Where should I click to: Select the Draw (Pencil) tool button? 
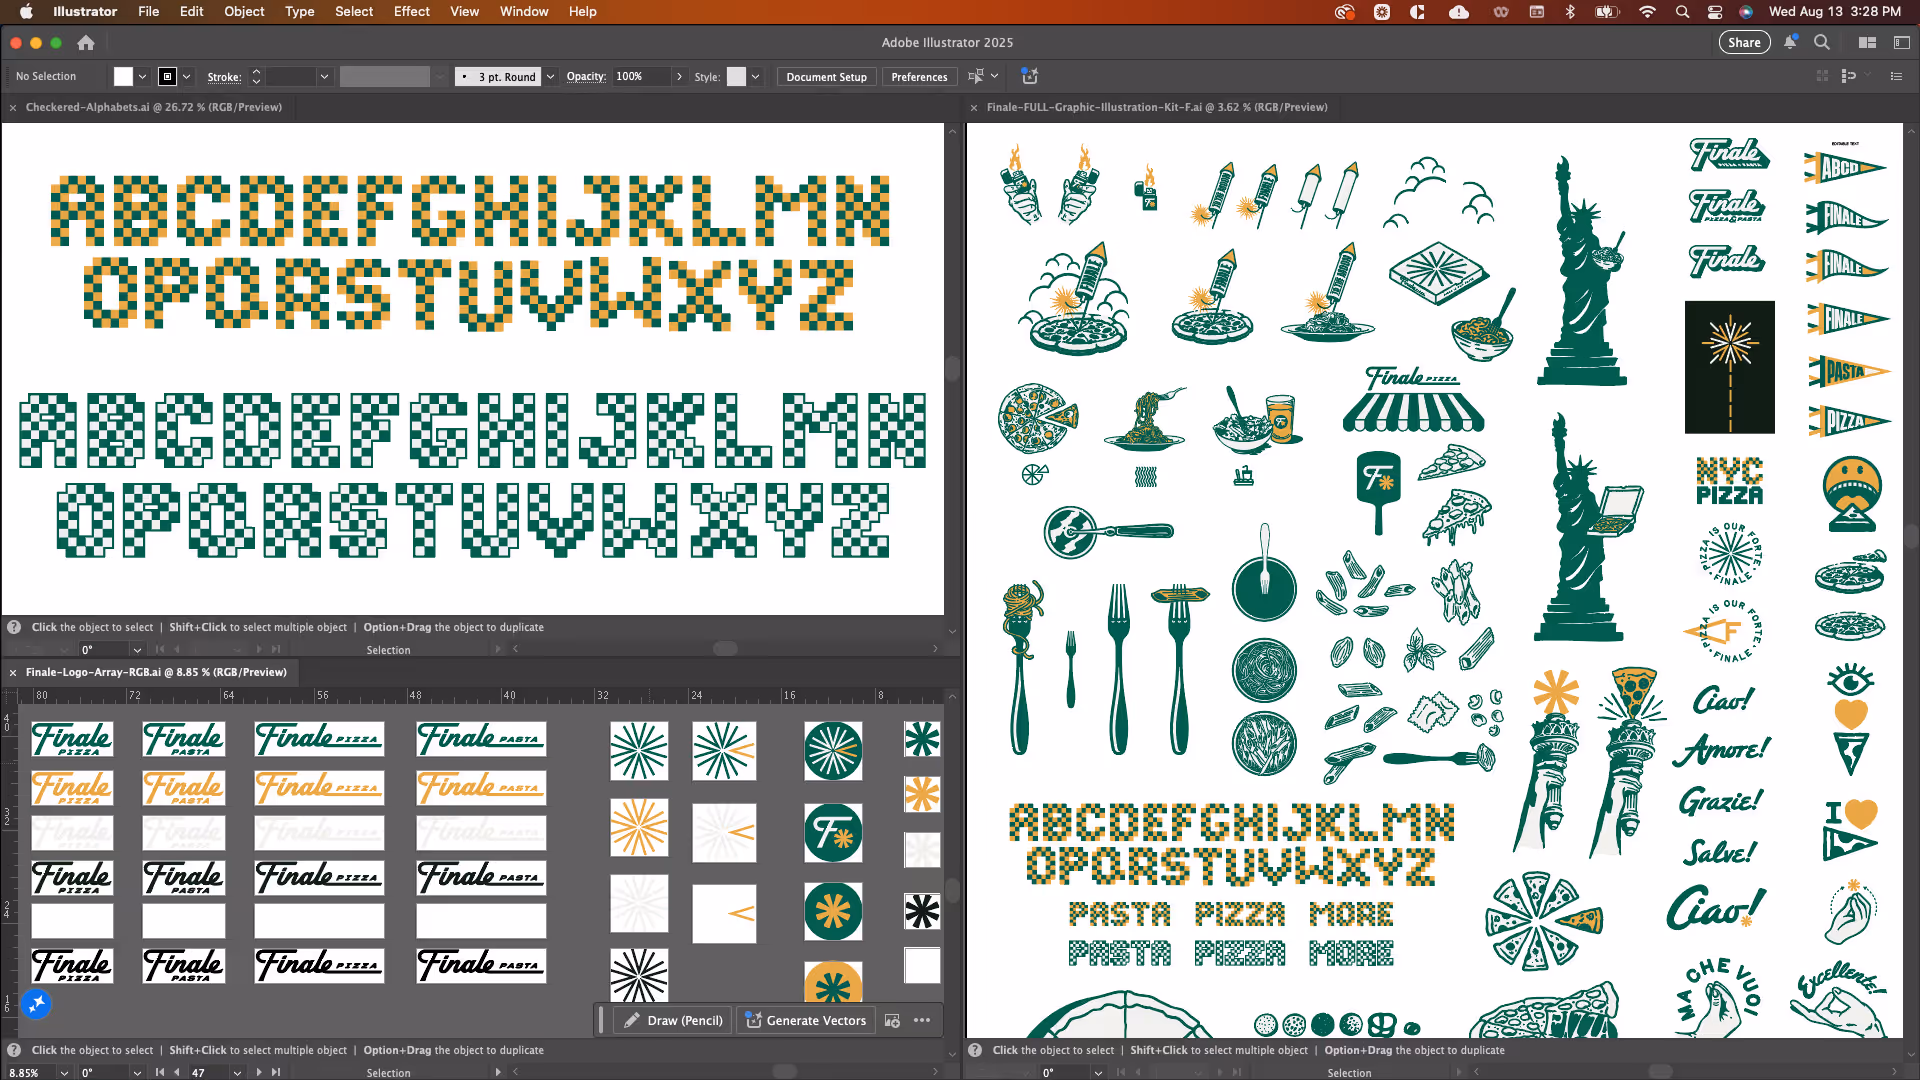click(x=673, y=1020)
